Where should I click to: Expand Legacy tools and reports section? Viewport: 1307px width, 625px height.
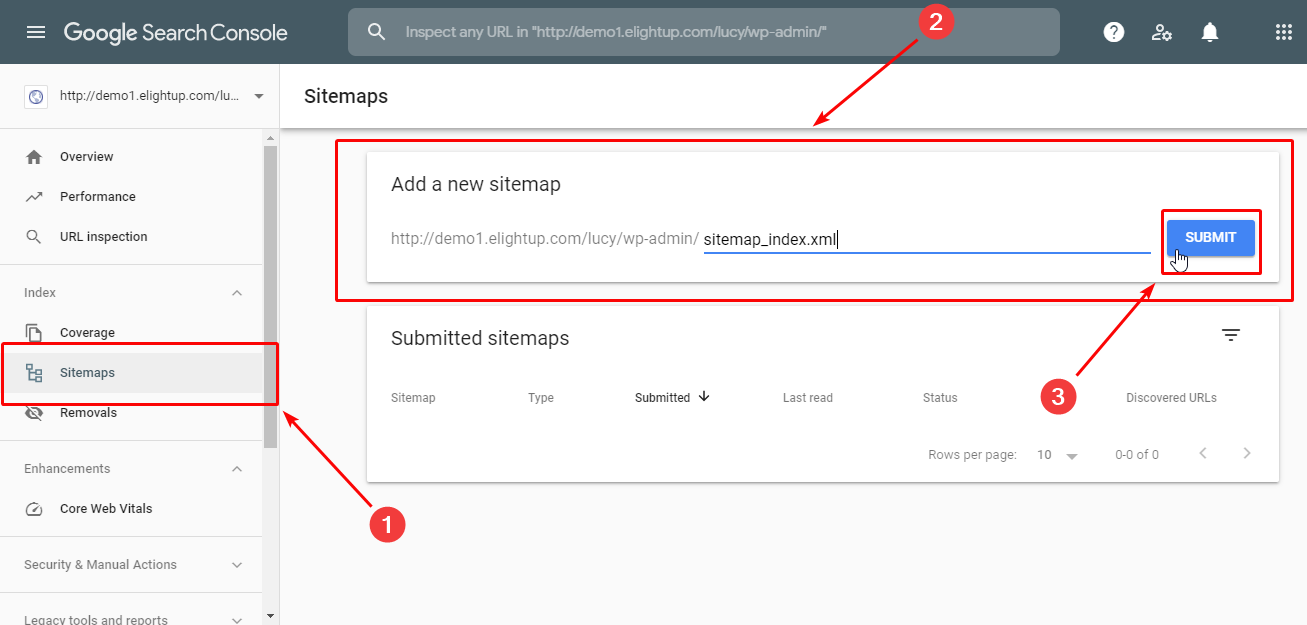click(x=237, y=620)
